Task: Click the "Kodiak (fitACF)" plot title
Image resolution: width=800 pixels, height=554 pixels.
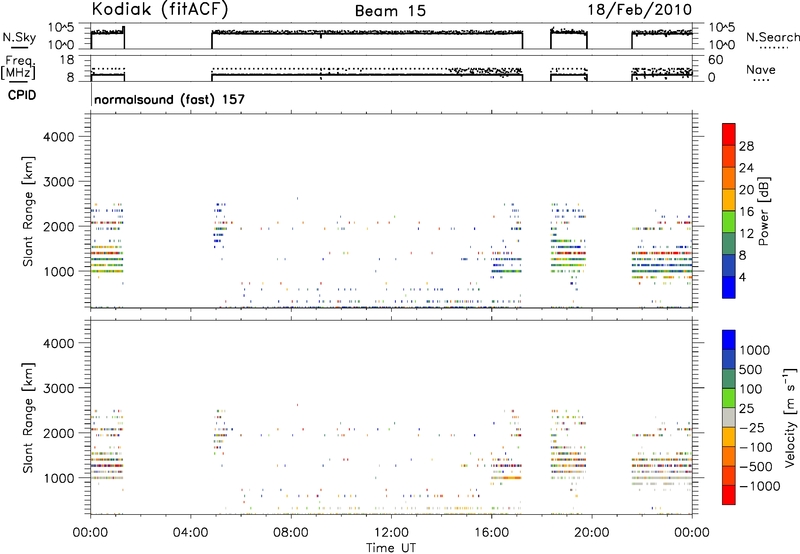Action: click(x=160, y=9)
